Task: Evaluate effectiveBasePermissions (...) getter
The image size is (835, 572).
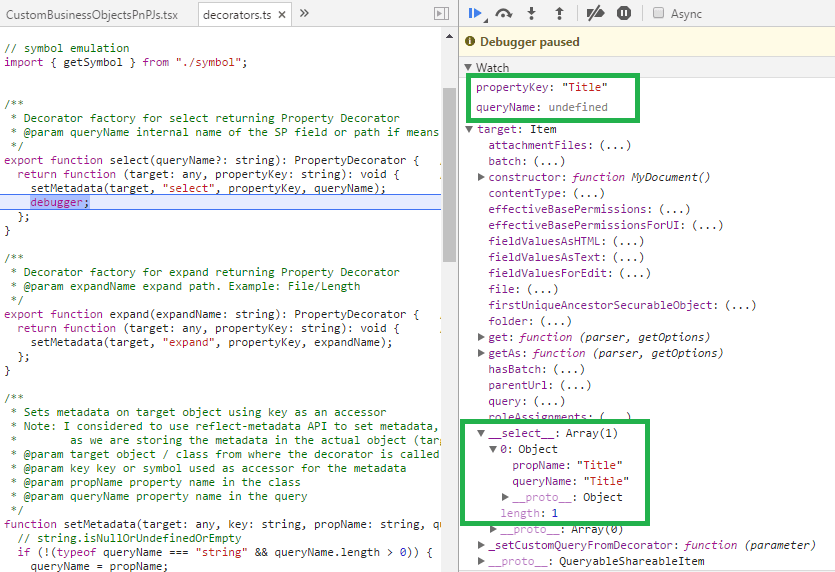Action: [674, 209]
